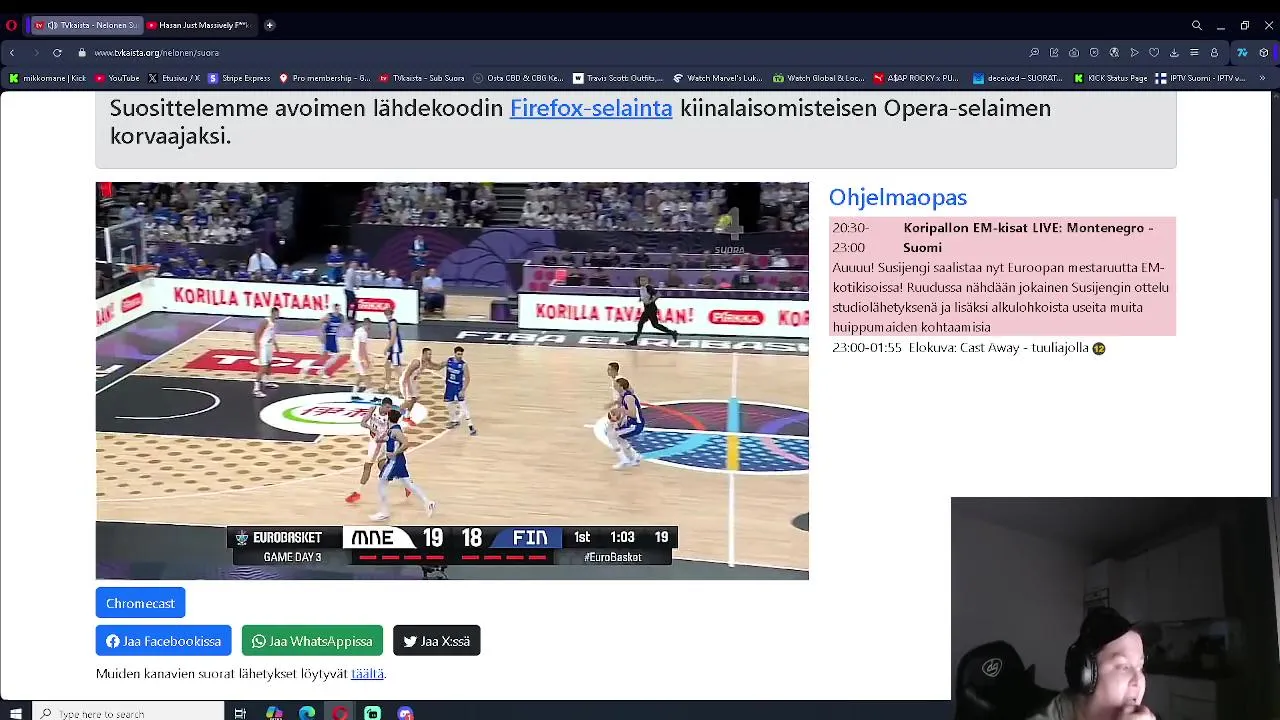This screenshot has height=720, width=1280.
Task: Follow the Firefox-selainta link
Action: pyautogui.click(x=591, y=108)
